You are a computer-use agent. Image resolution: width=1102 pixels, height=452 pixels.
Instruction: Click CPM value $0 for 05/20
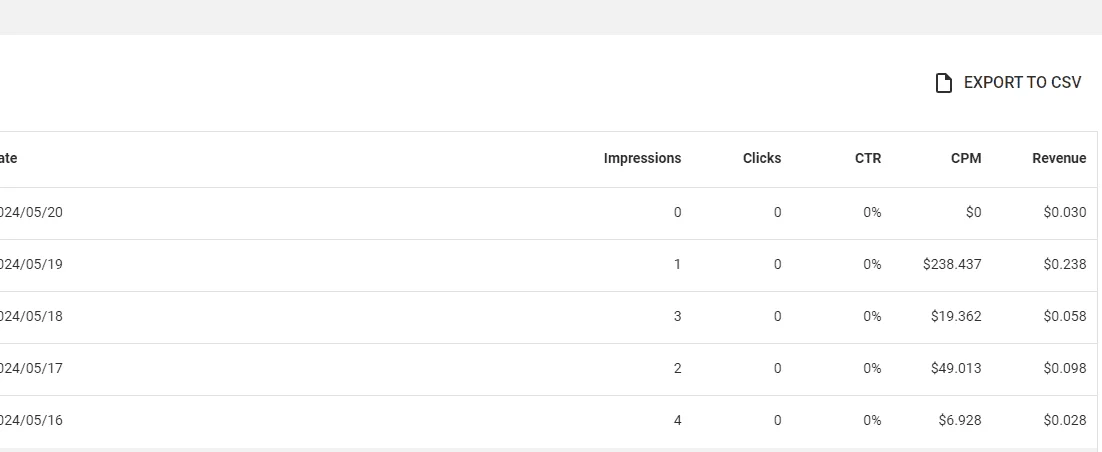tap(973, 212)
